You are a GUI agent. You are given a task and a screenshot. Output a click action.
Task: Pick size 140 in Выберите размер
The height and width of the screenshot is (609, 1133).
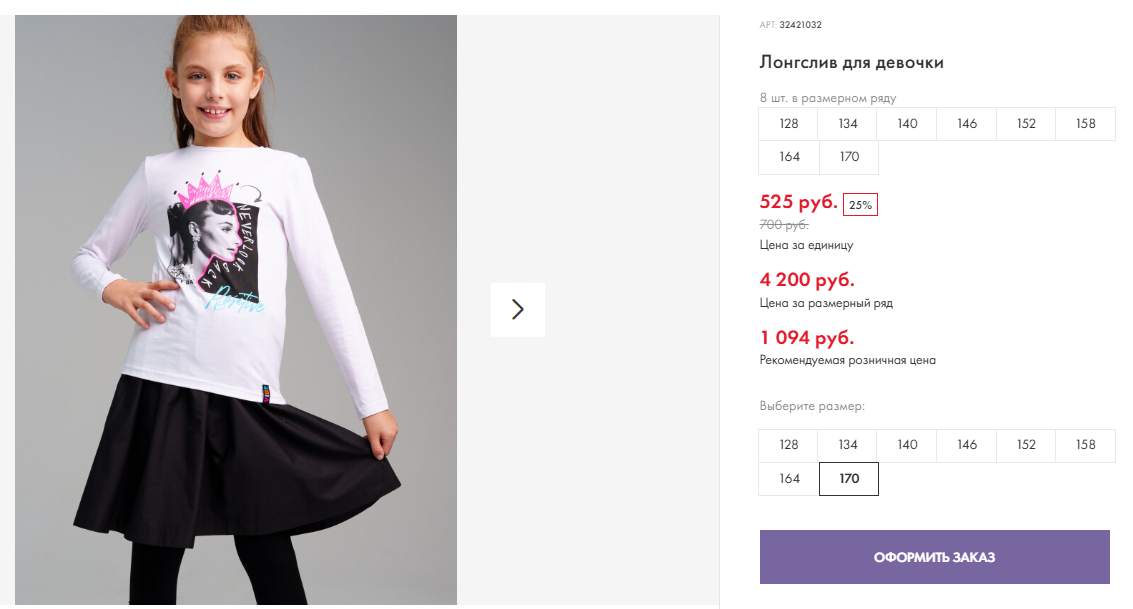pyautogui.click(x=907, y=445)
